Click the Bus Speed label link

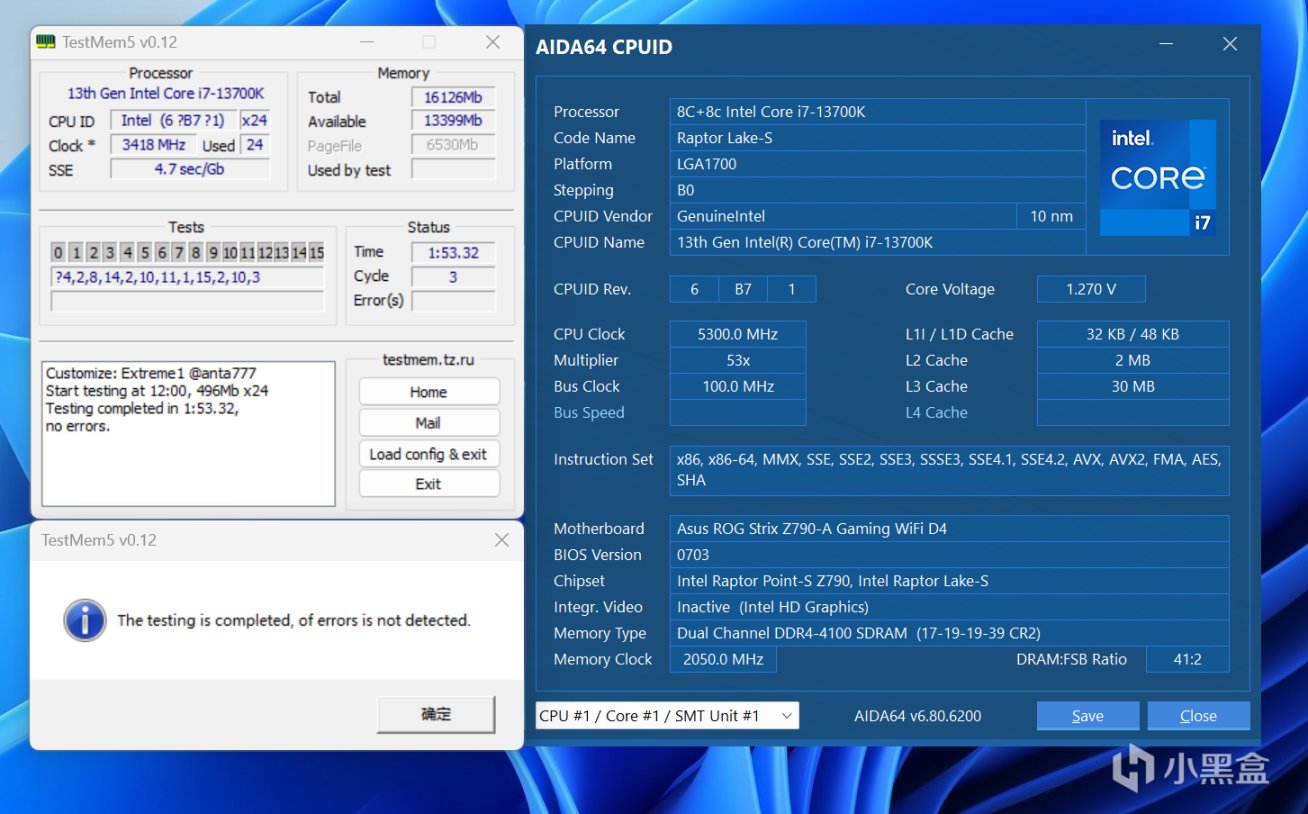tap(589, 412)
